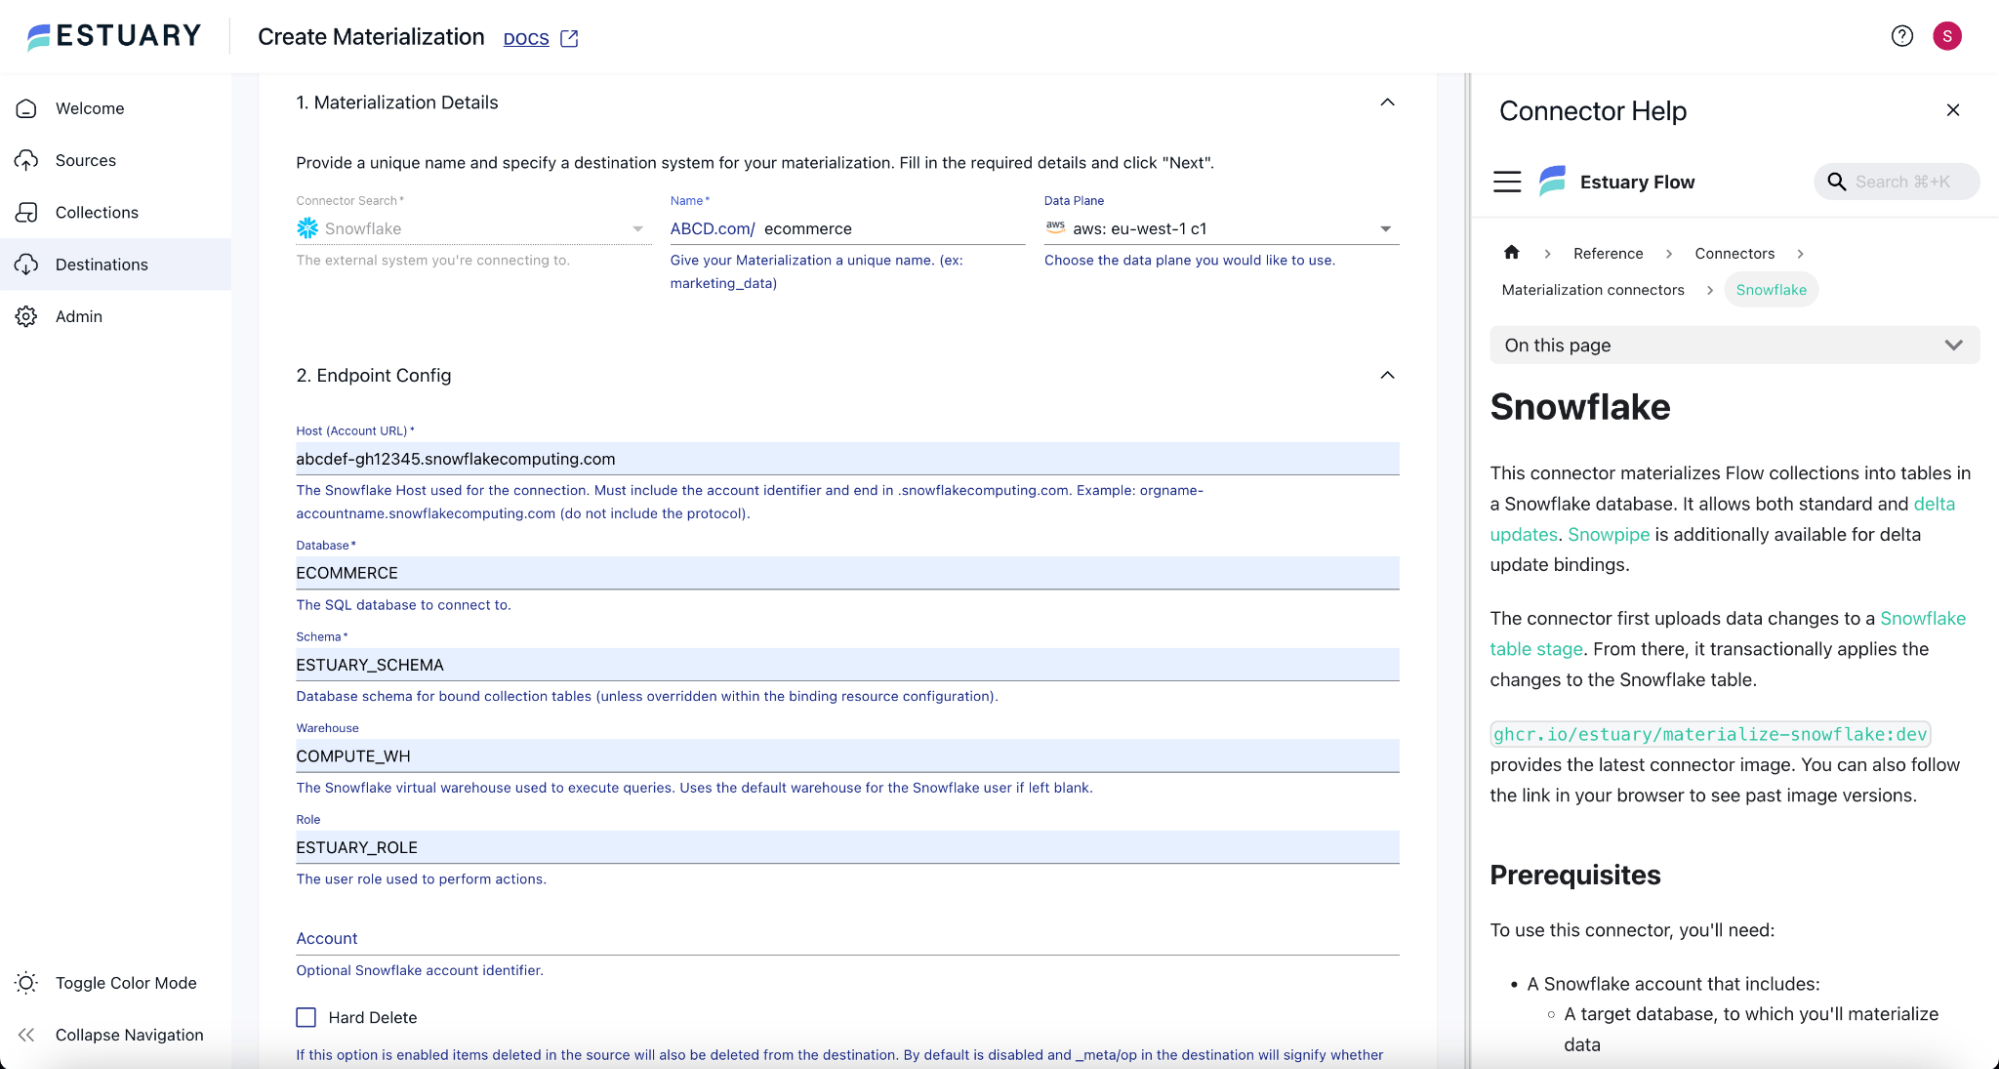Screen dimensions: 1999x1069
Task: Expand the On this page dropdown
Action: pyautogui.click(x=1734, y=345)
